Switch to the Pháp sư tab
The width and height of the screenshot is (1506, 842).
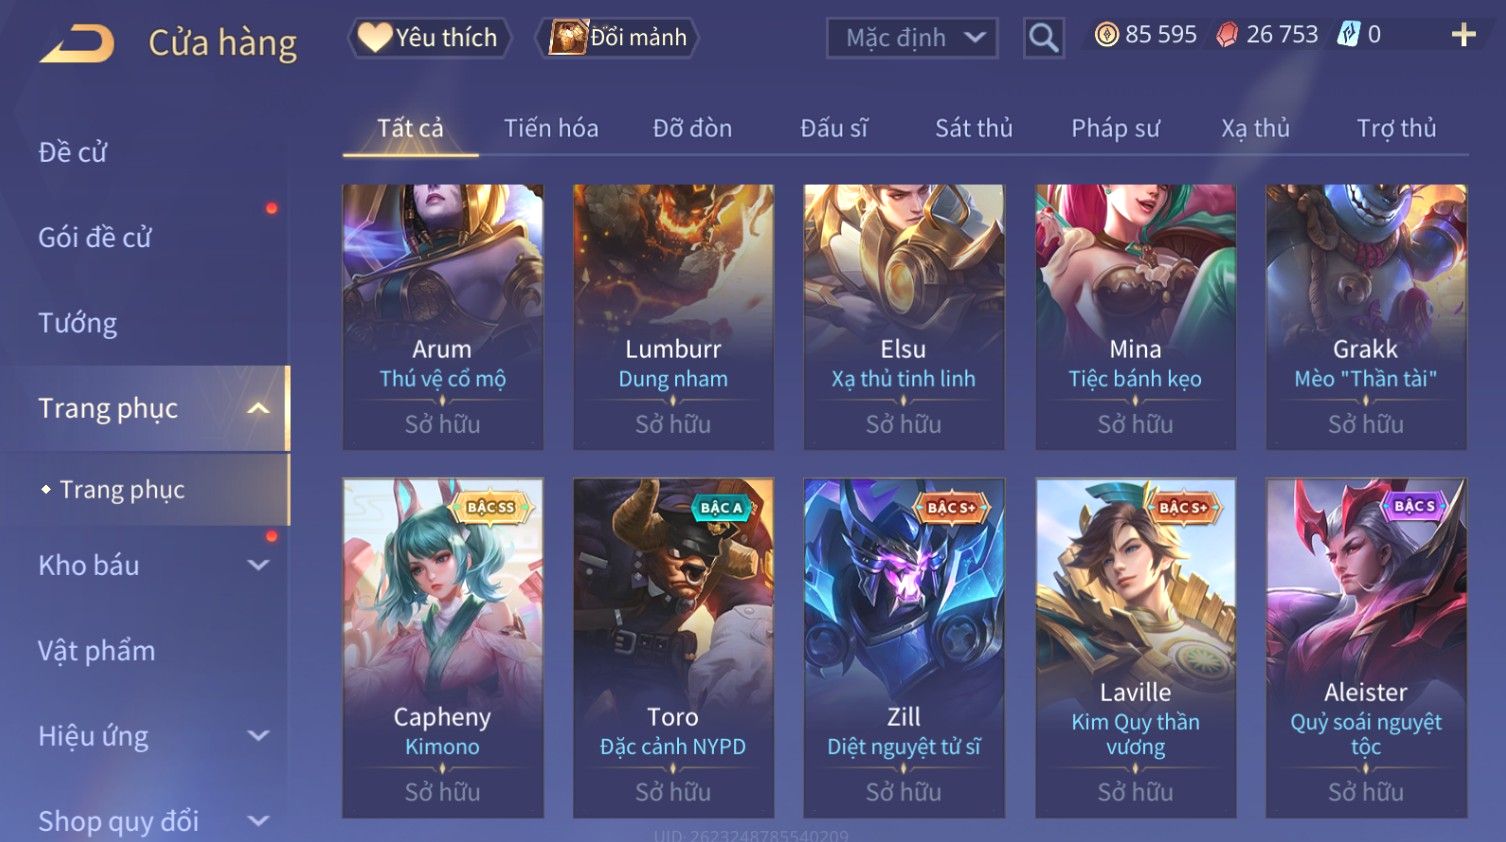1115,128
